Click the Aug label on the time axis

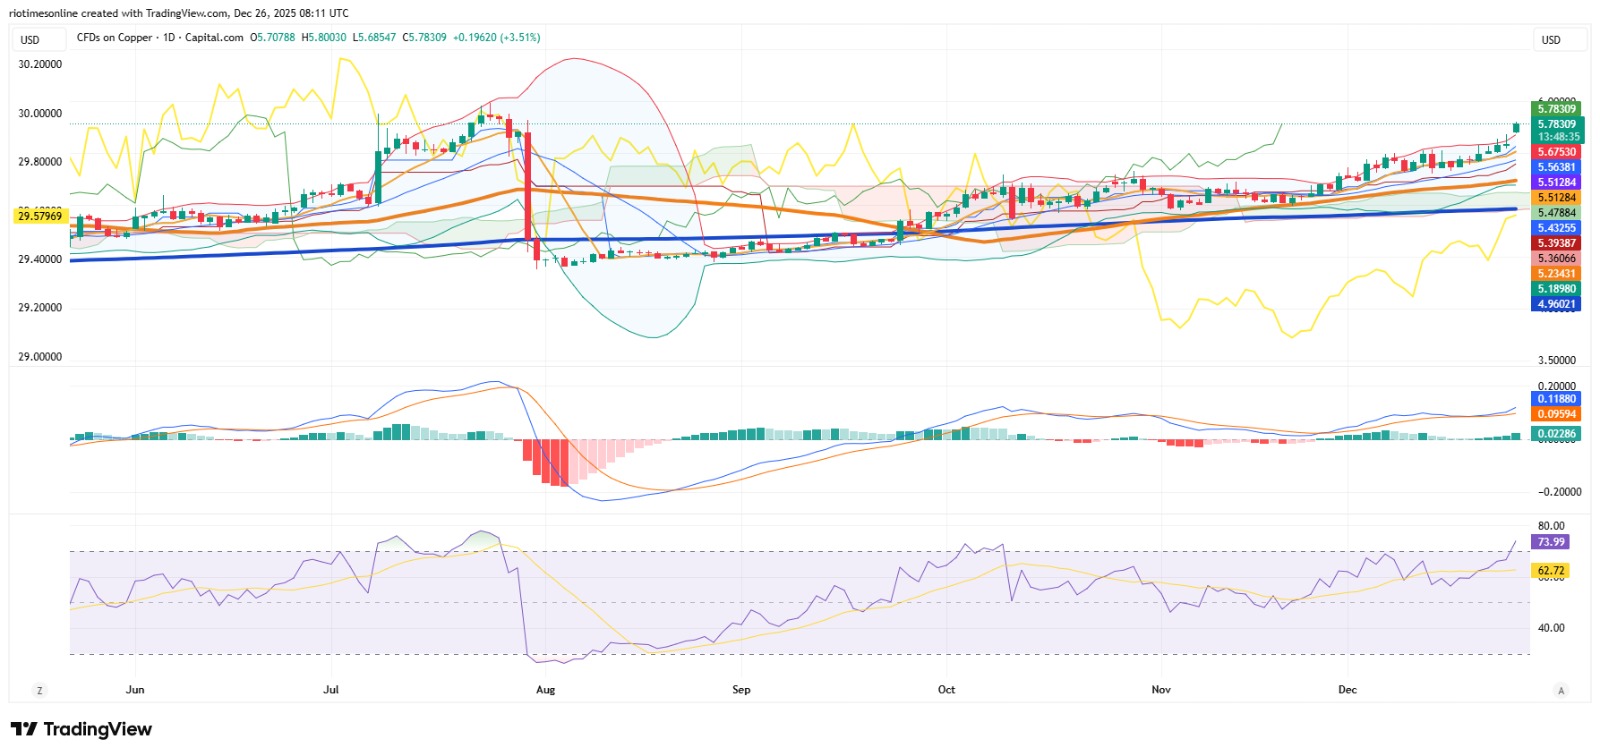coord(545,690)
